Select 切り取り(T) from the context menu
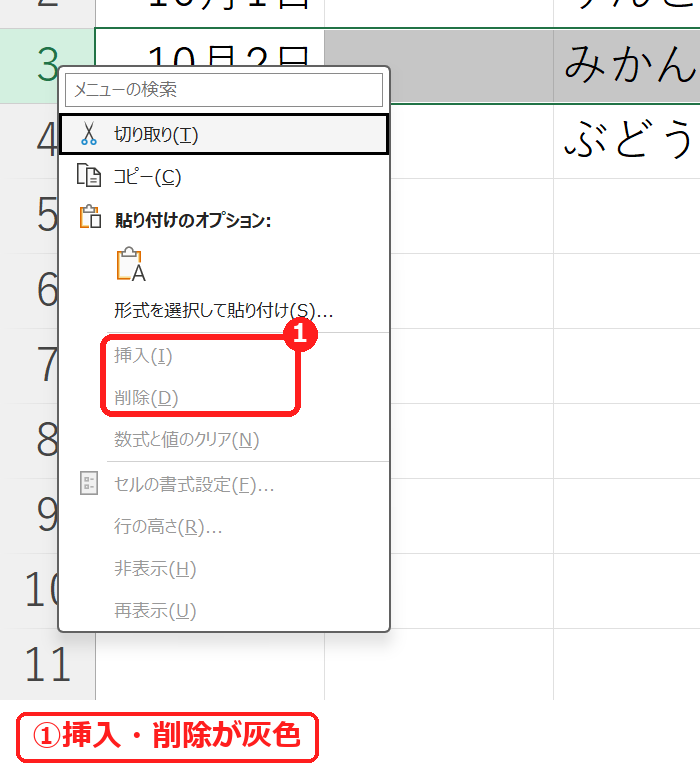The image size is (700, 770). click(224, 135)
